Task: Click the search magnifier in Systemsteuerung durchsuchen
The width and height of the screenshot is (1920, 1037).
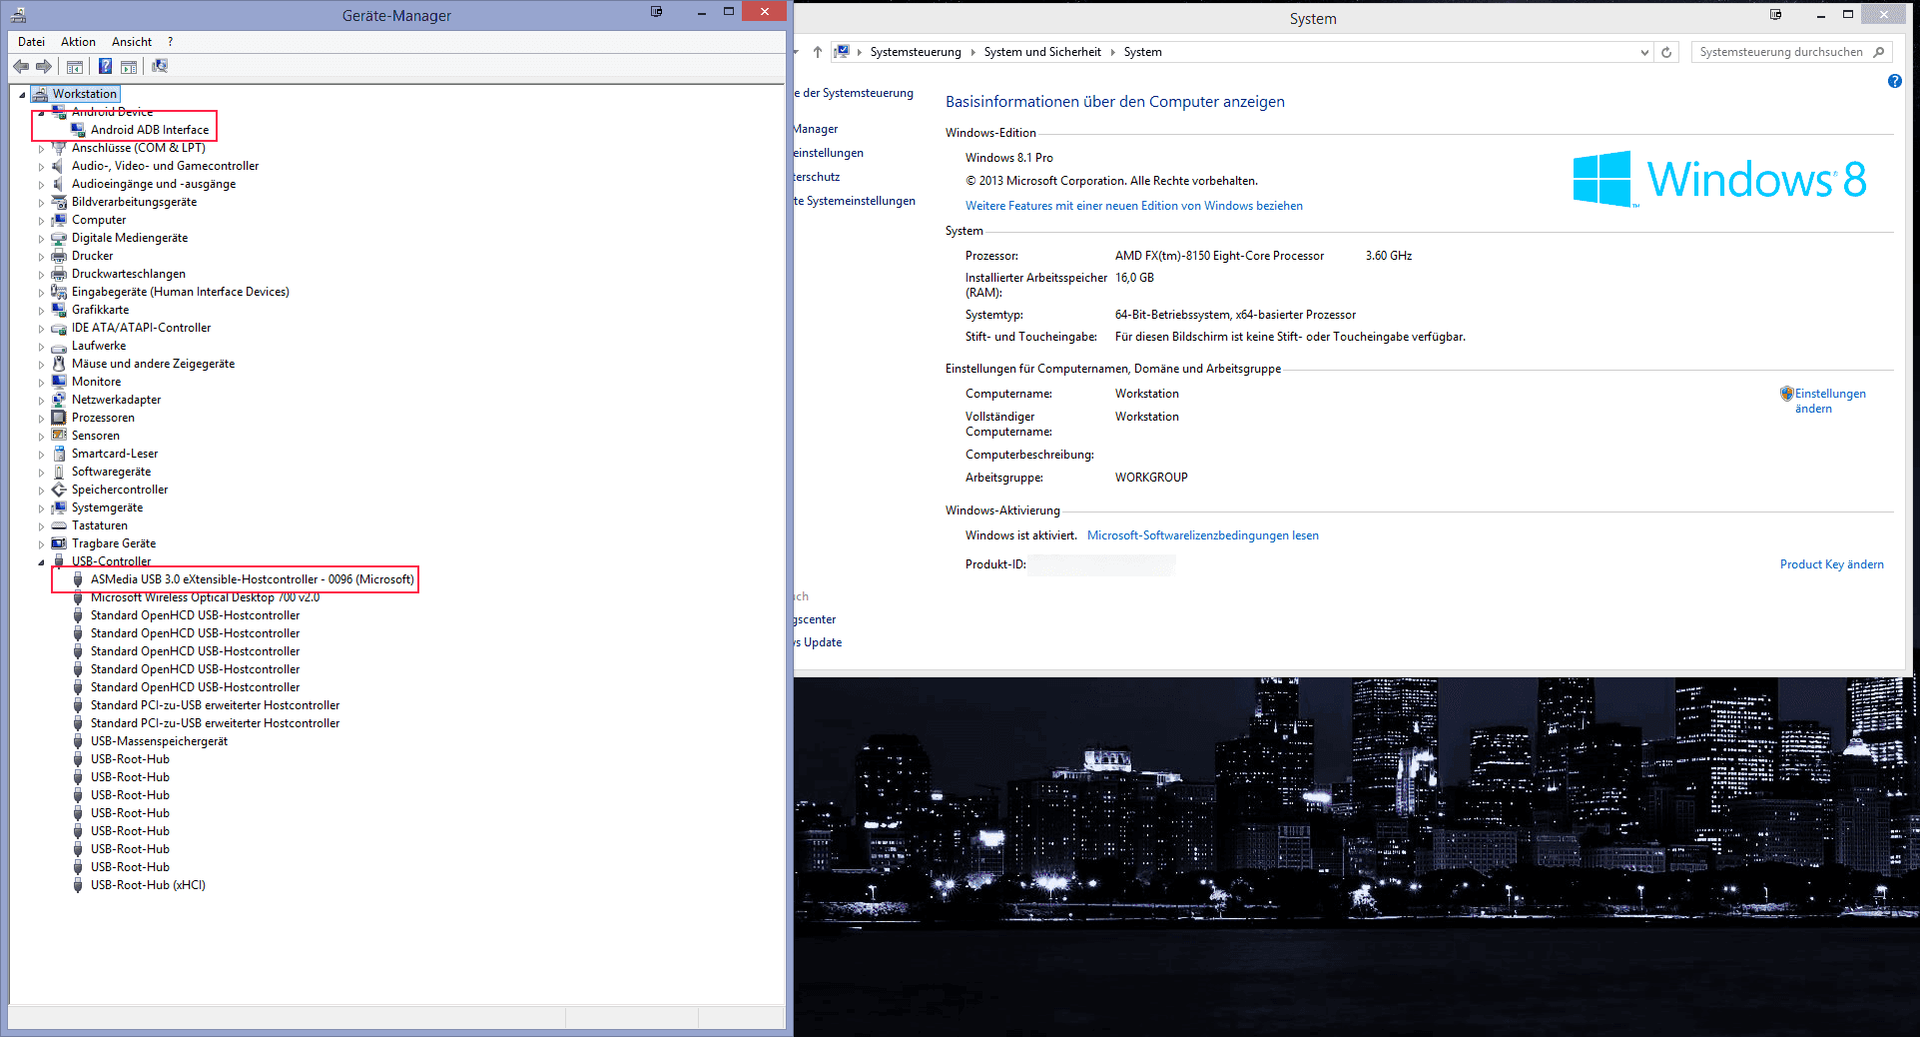Action: tap(1879, 52)
